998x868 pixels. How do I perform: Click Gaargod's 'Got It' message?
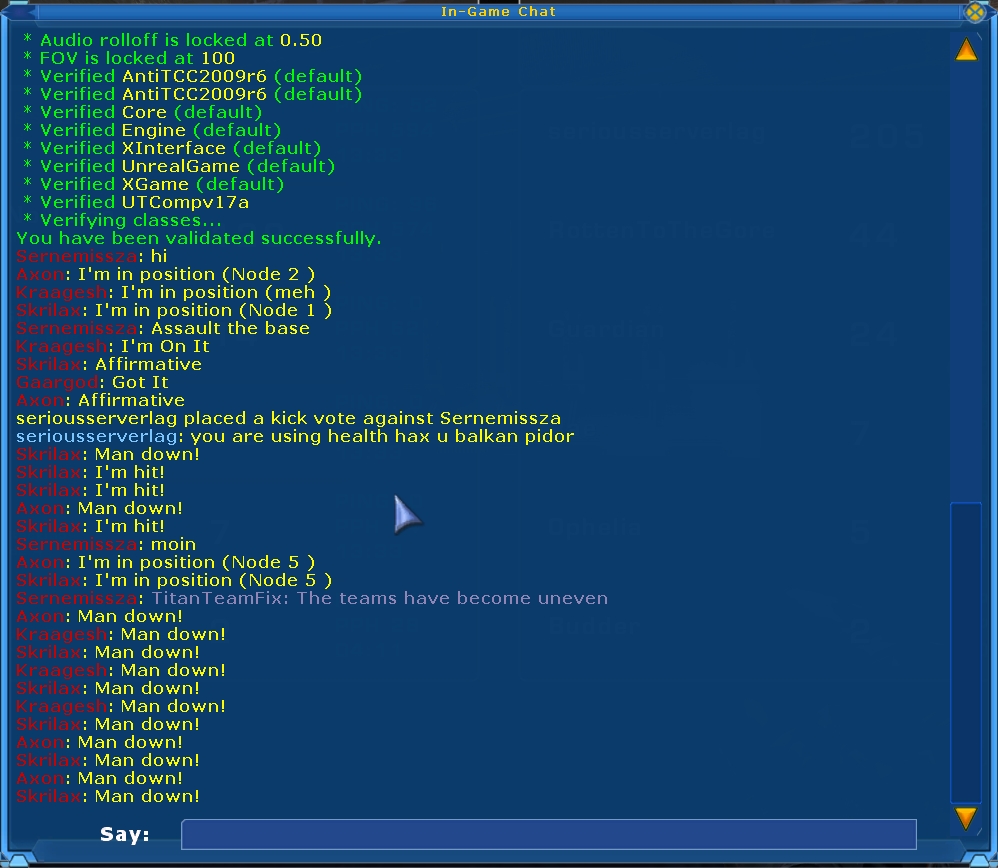pyautogui.click(x=92, y=382)
